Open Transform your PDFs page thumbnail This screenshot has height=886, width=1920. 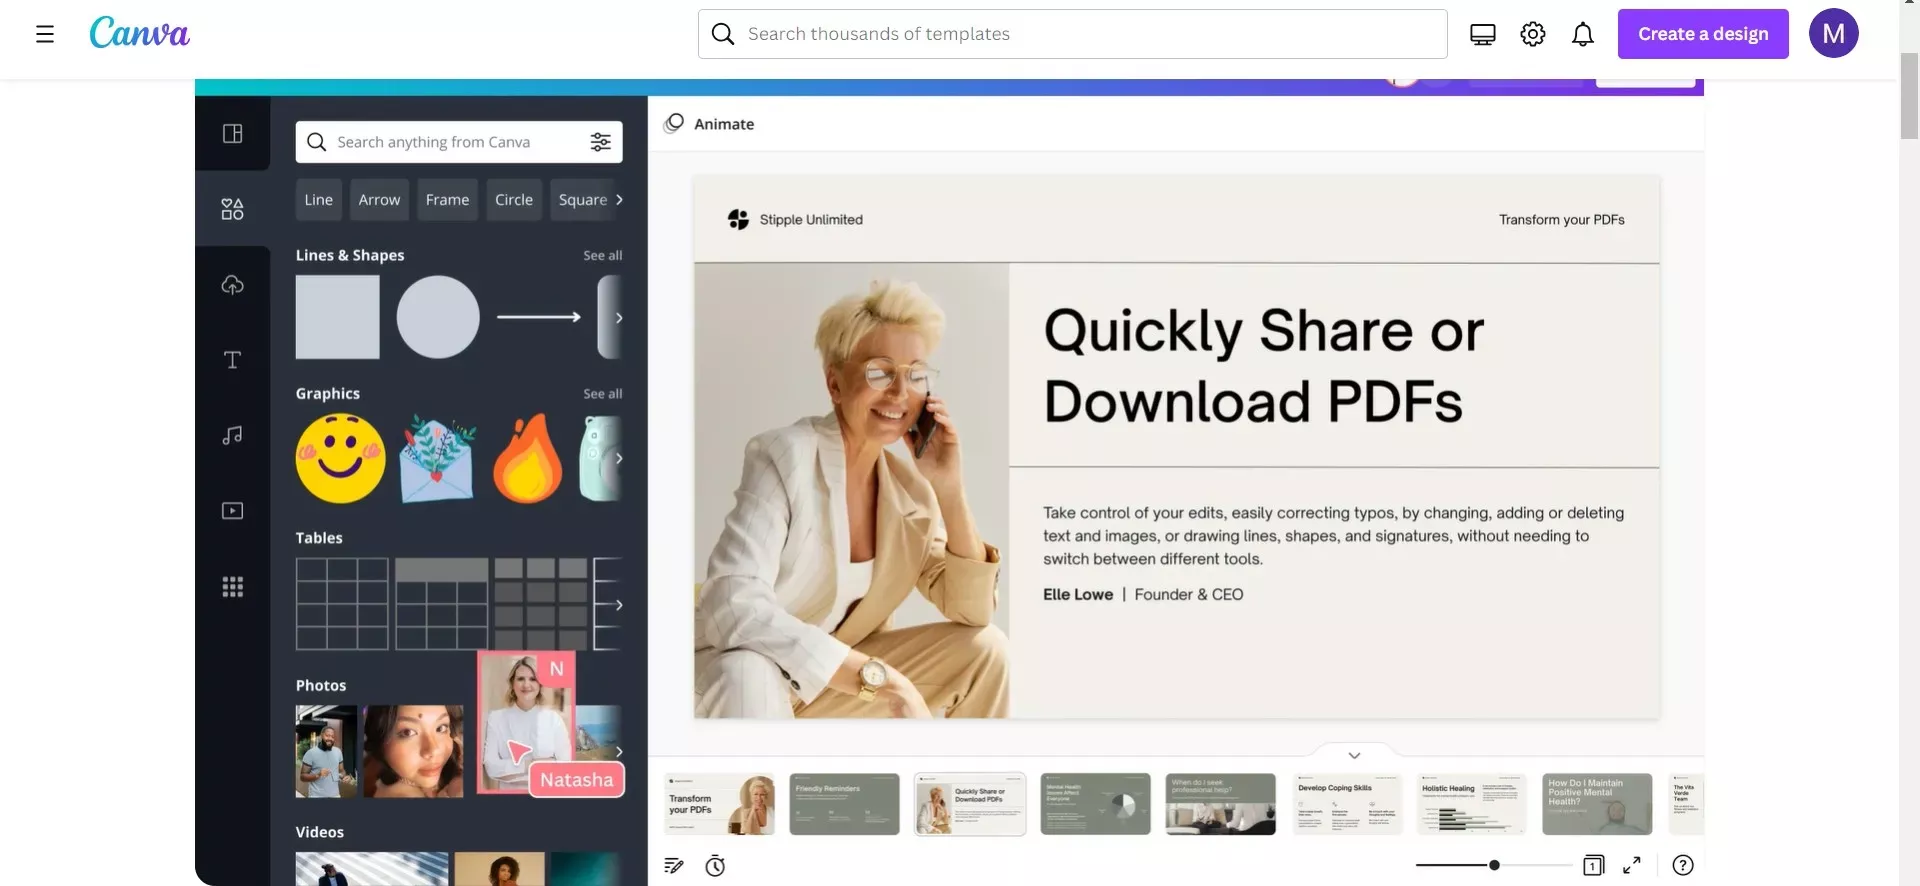tap(720, 804)
